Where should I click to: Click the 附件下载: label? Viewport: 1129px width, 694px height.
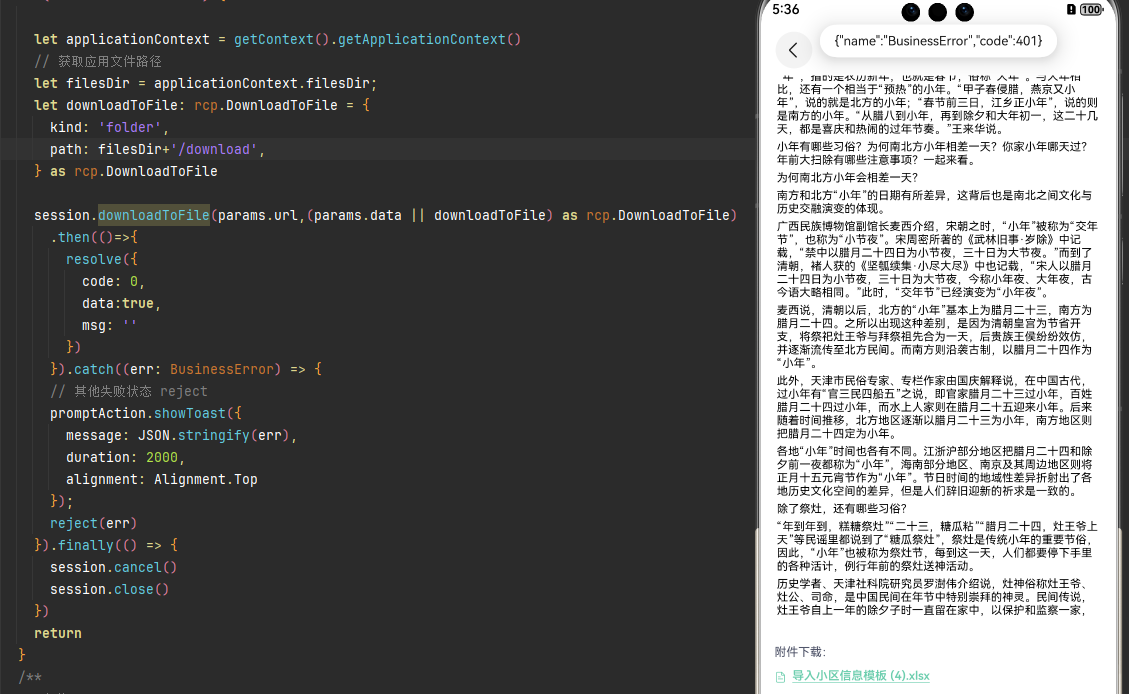(x=800, y=652)
